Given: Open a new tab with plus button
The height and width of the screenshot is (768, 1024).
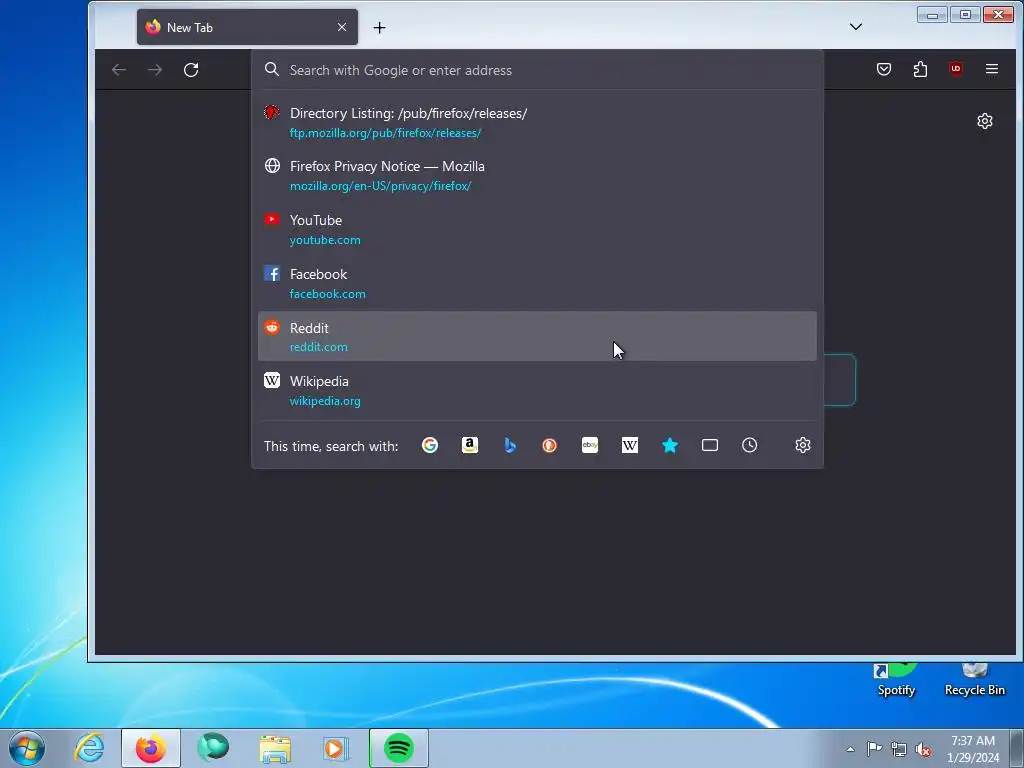Looking at the screenshot, I should click(379, 27).
